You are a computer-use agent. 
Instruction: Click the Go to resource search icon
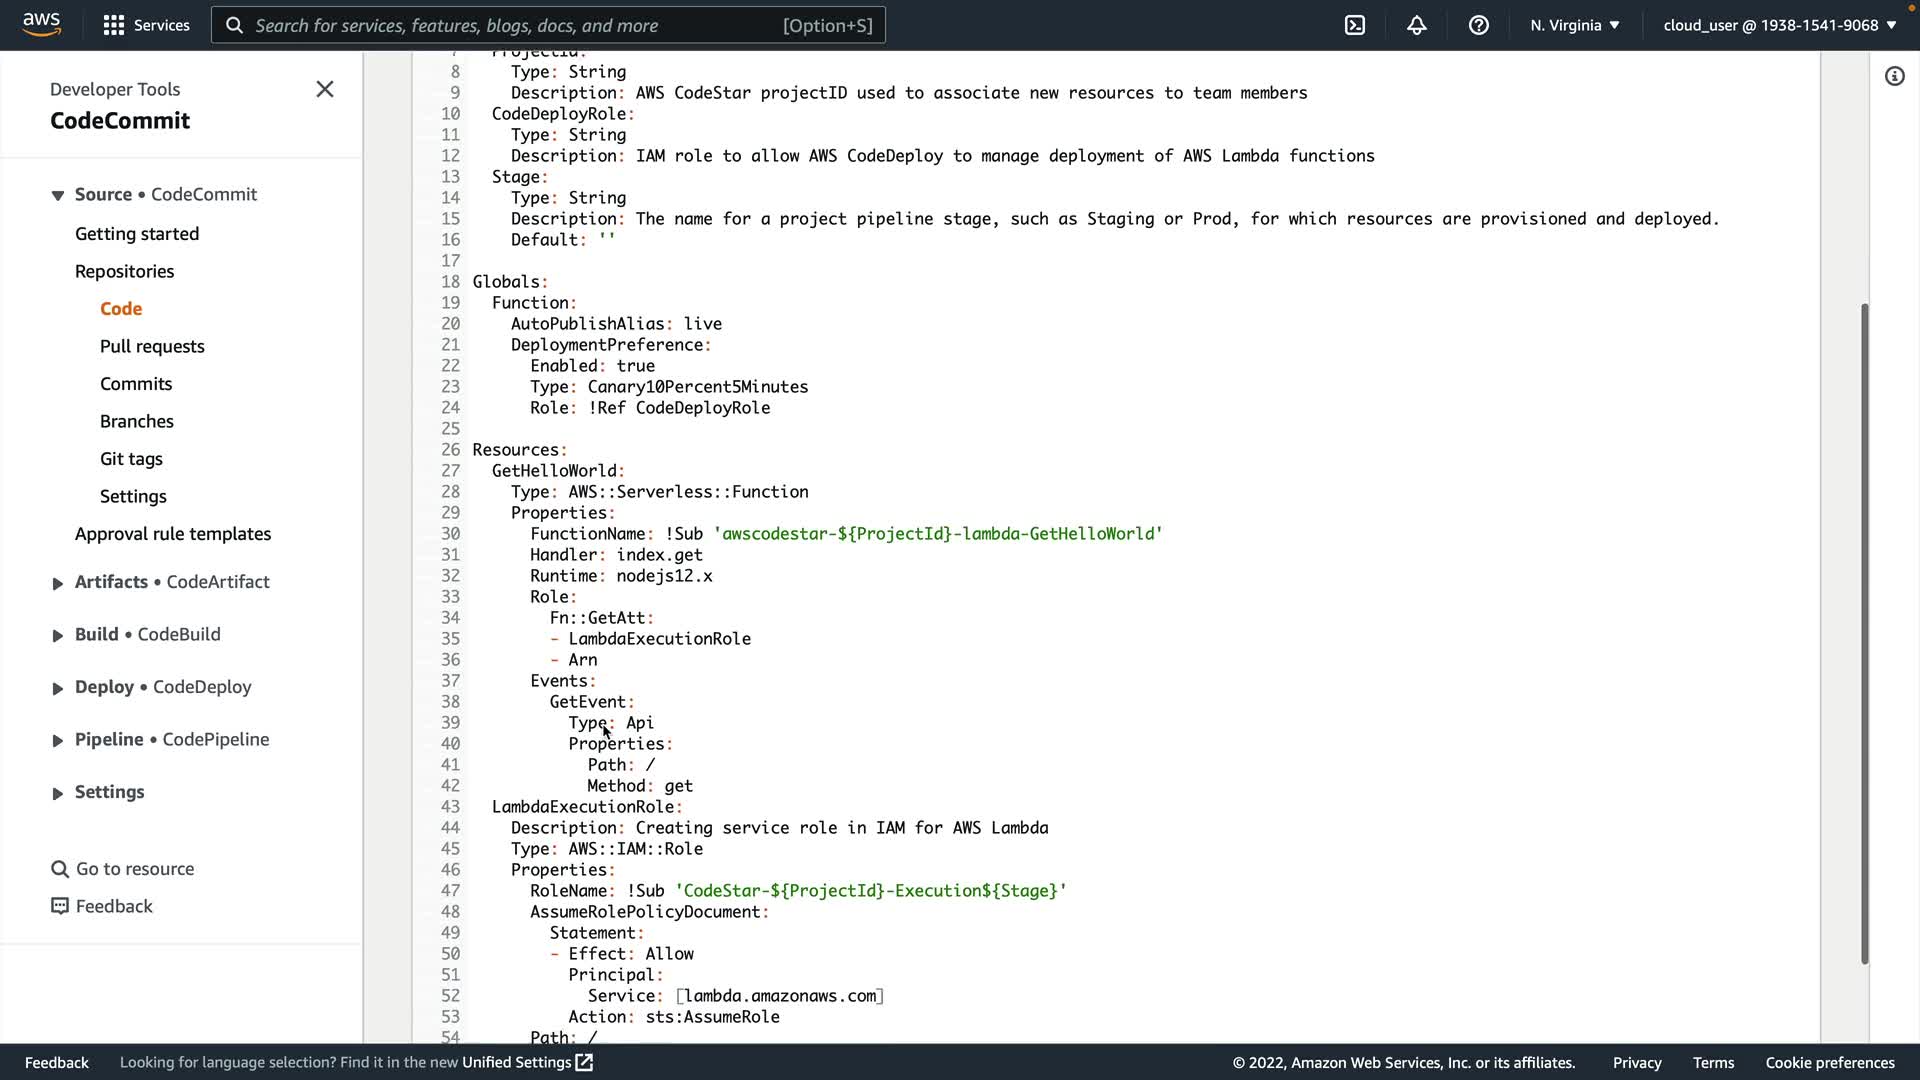60,869
